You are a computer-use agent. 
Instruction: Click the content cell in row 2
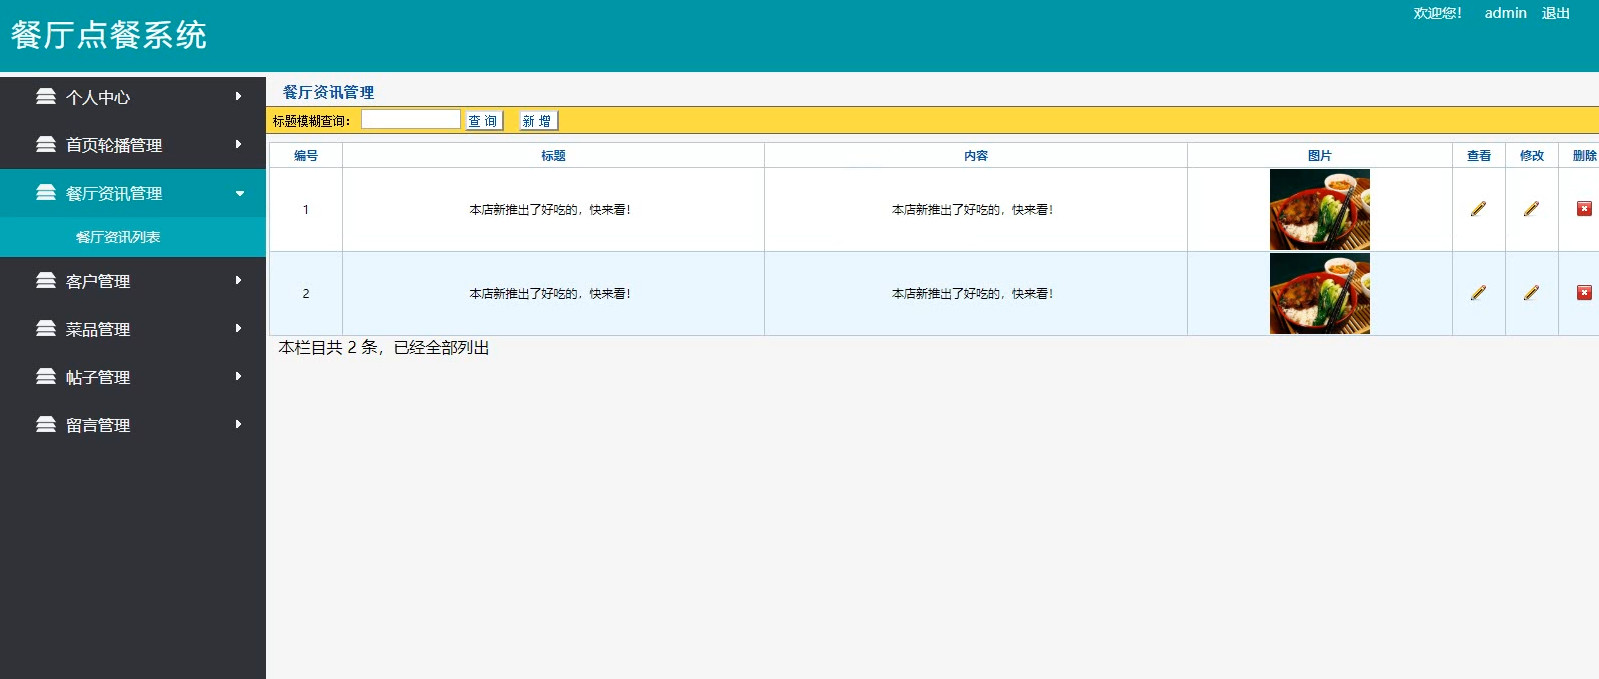[x=976, y=293]
